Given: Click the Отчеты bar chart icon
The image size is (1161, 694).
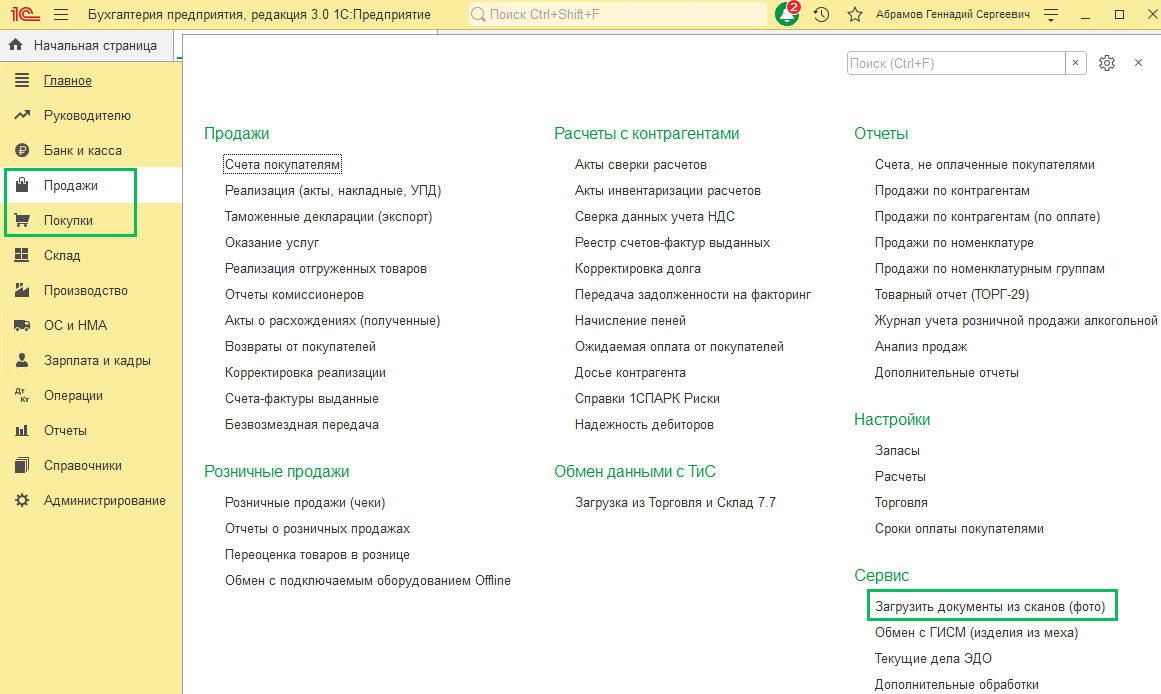Looking at the screenshot, I should [x=22, y=430].
